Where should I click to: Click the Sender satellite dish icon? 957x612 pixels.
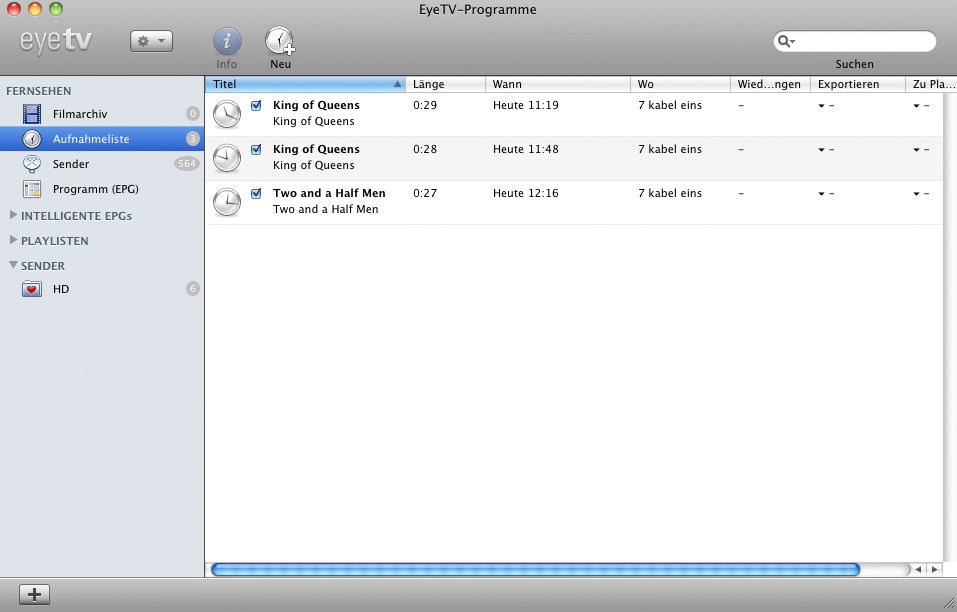pos(32,164)
